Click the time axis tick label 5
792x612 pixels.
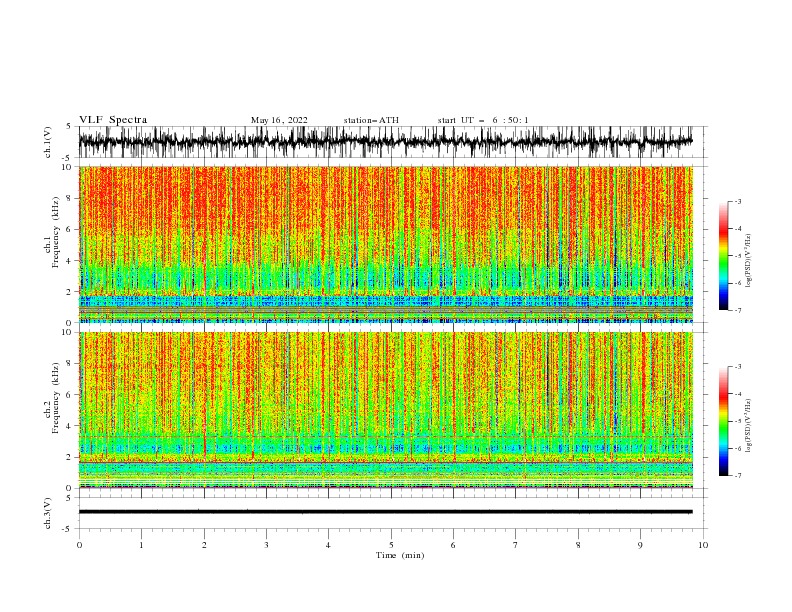(x=391, y=545)
